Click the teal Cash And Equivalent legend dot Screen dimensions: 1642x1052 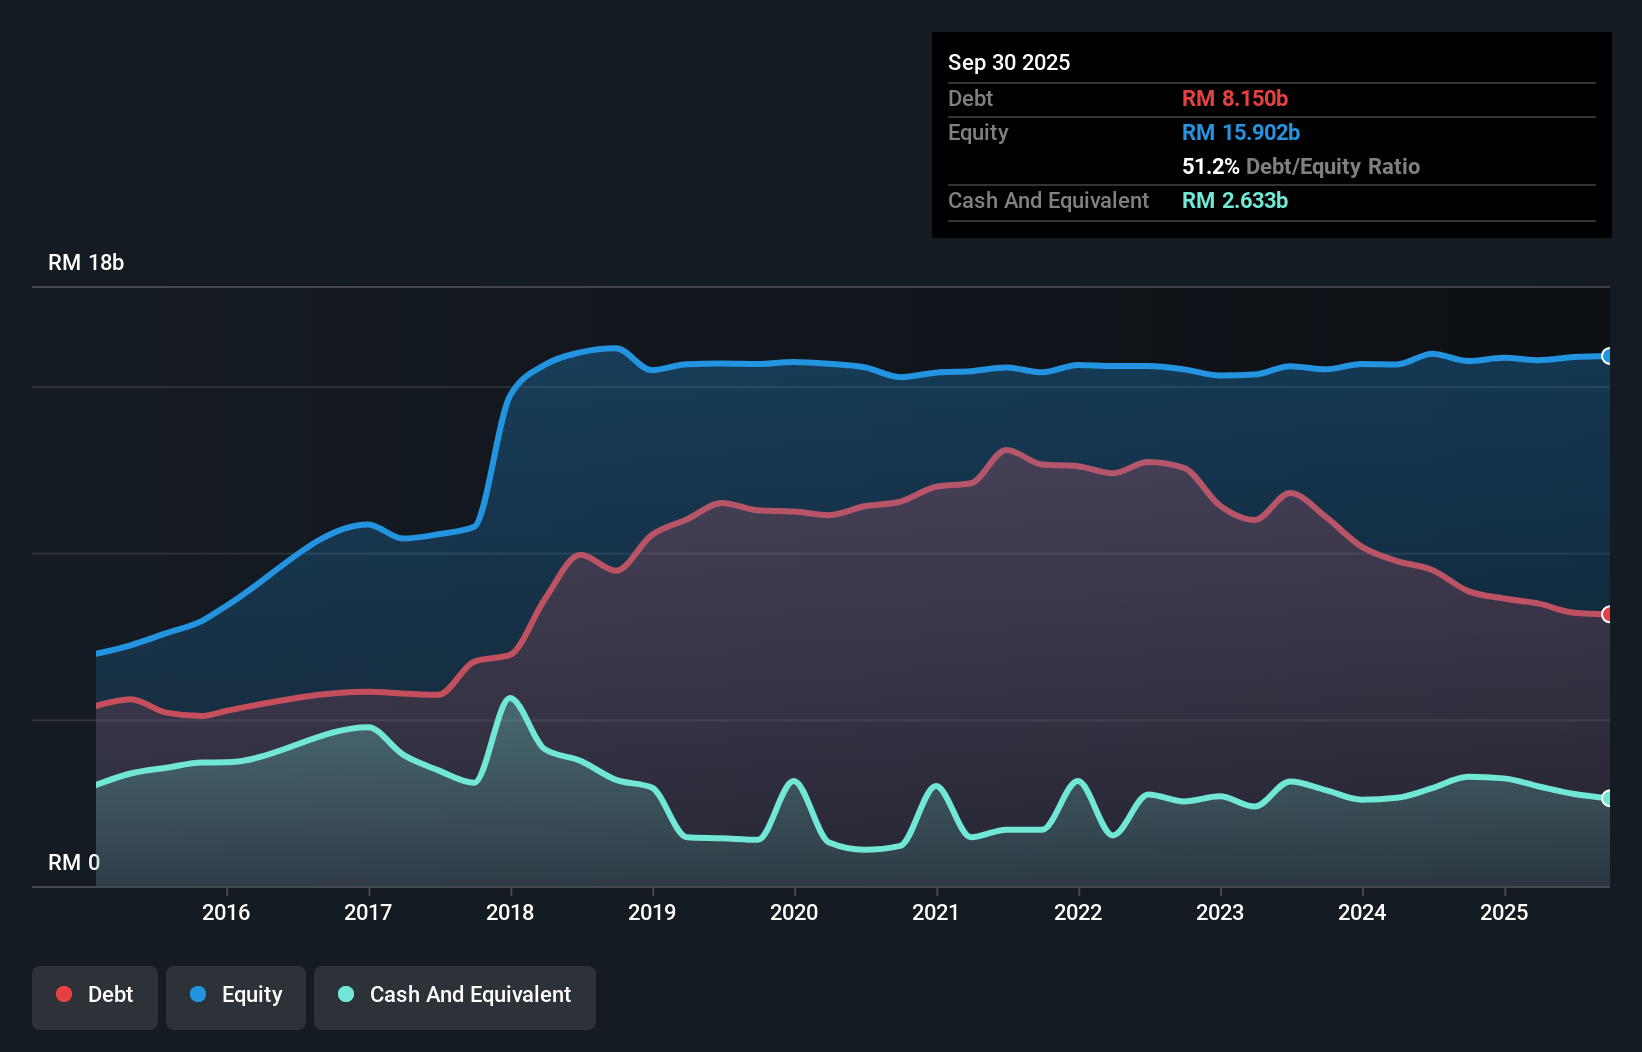344,994
